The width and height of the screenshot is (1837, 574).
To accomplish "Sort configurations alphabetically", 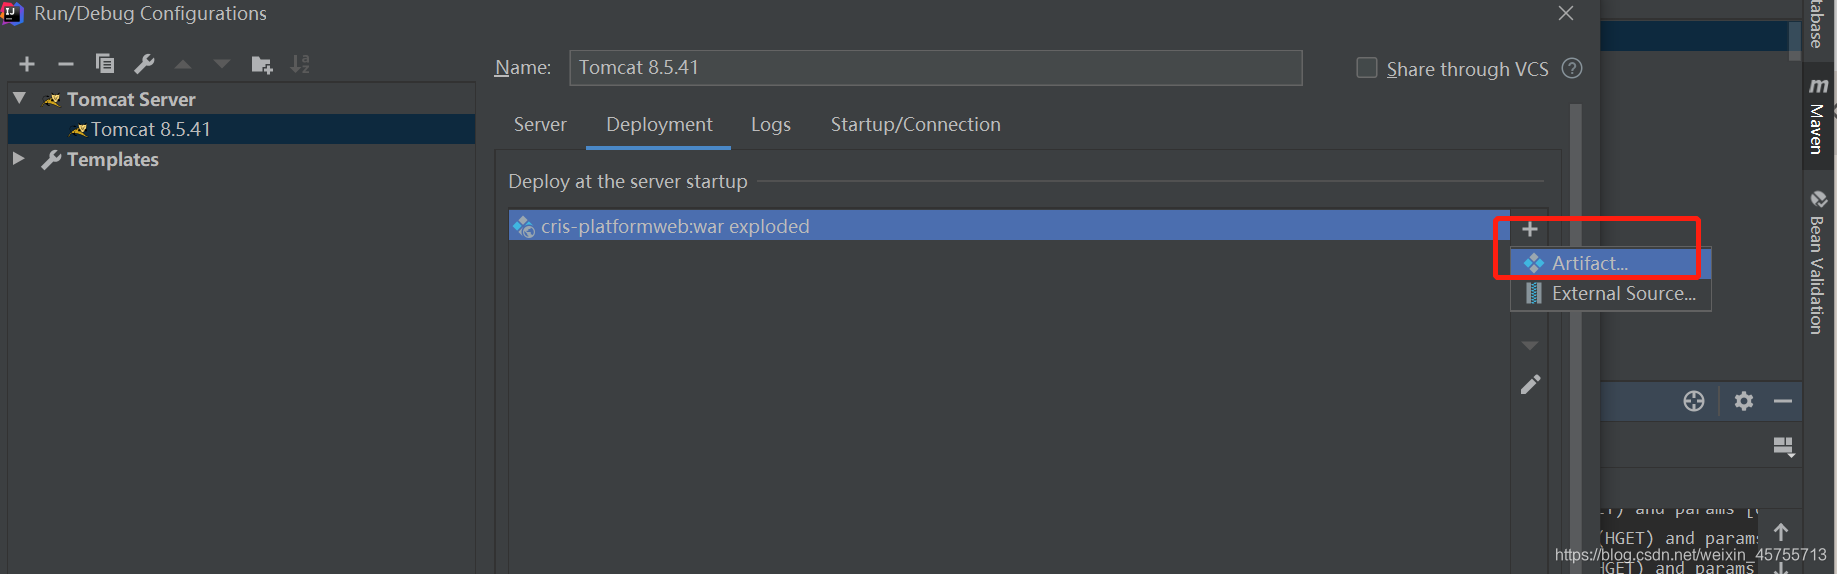I will click(300, 64).
